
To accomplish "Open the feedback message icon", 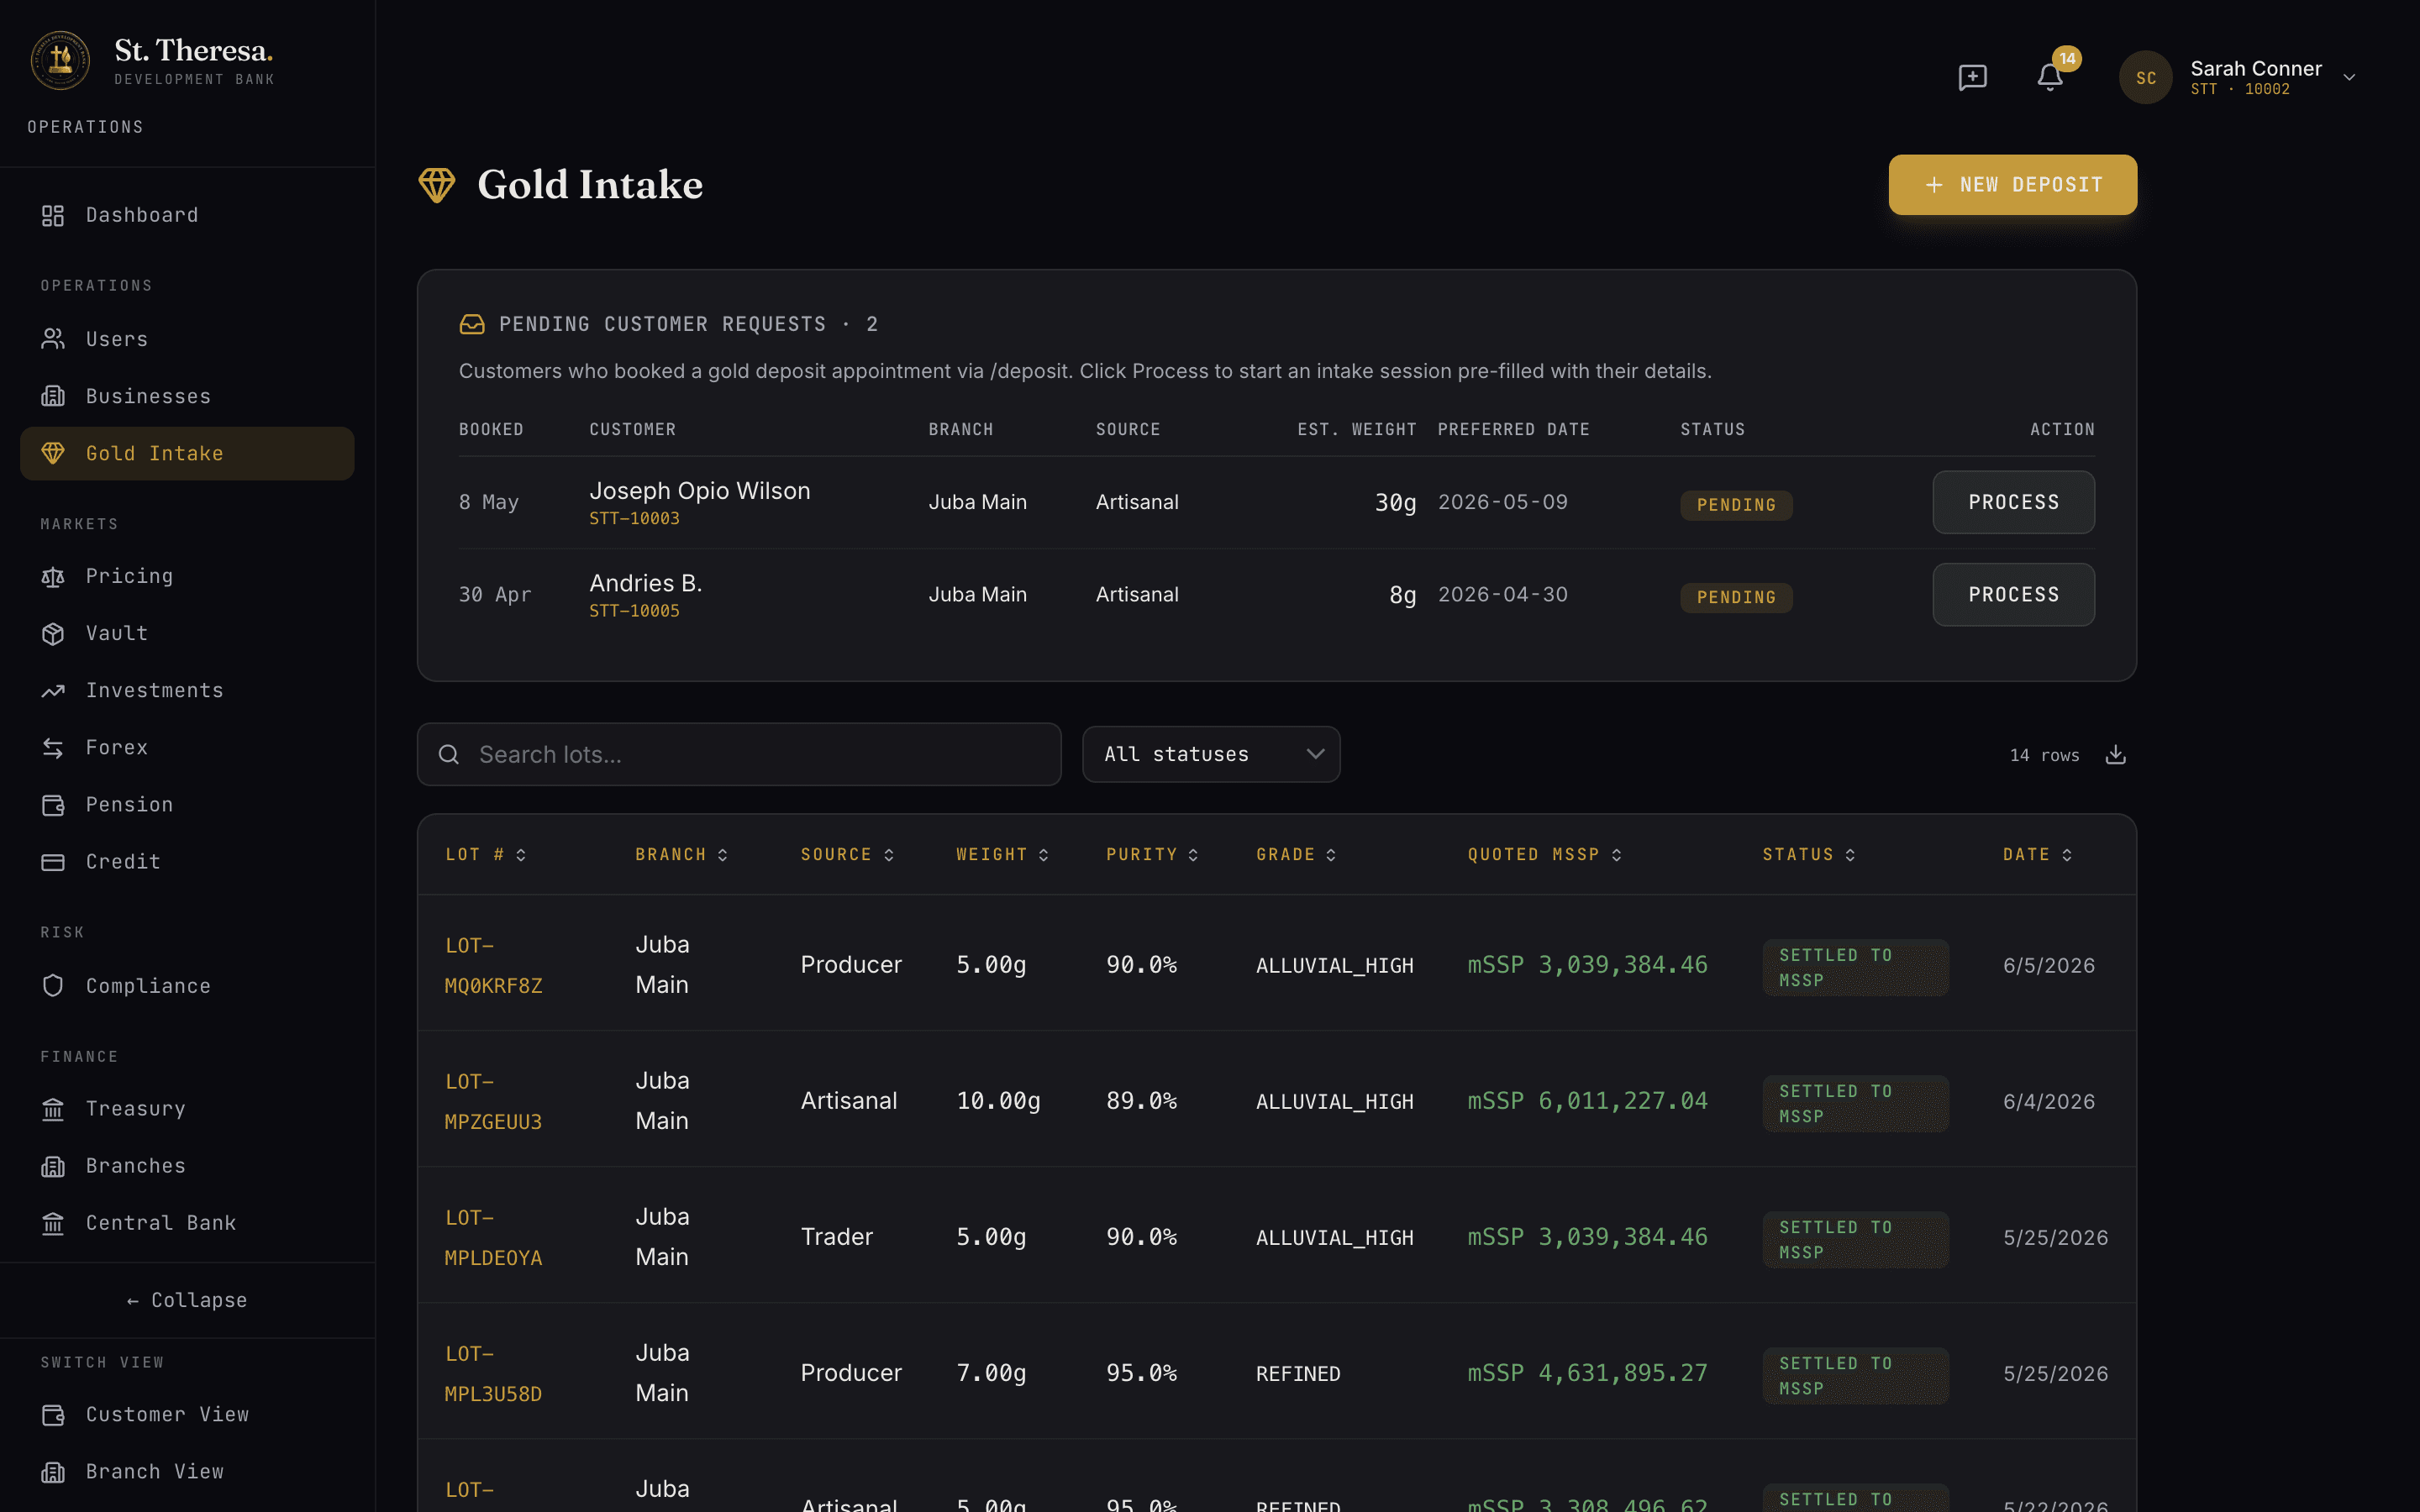I will 1972,77.
